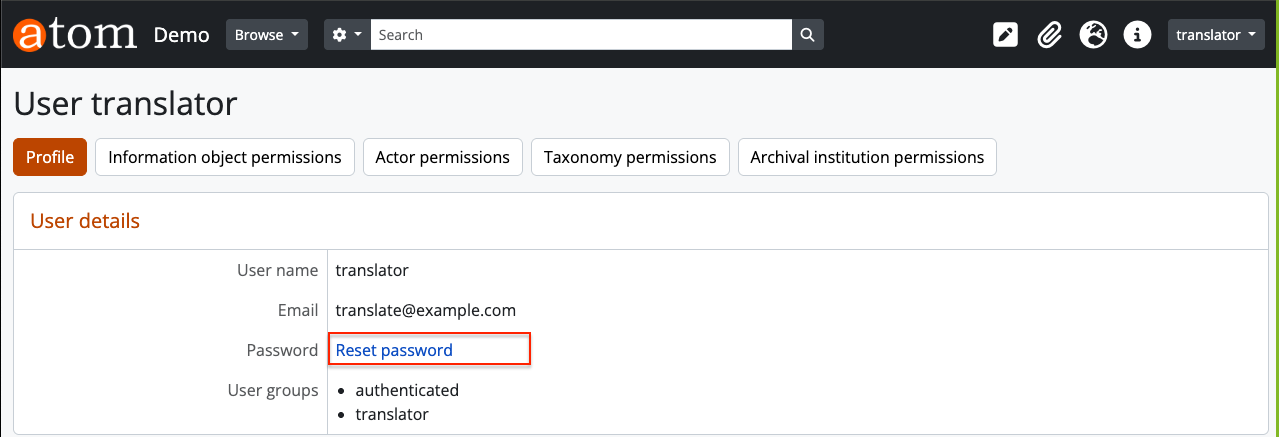Select the Profile tab
The width and height of the screenshot is (1279, 437).
(50, 157)
